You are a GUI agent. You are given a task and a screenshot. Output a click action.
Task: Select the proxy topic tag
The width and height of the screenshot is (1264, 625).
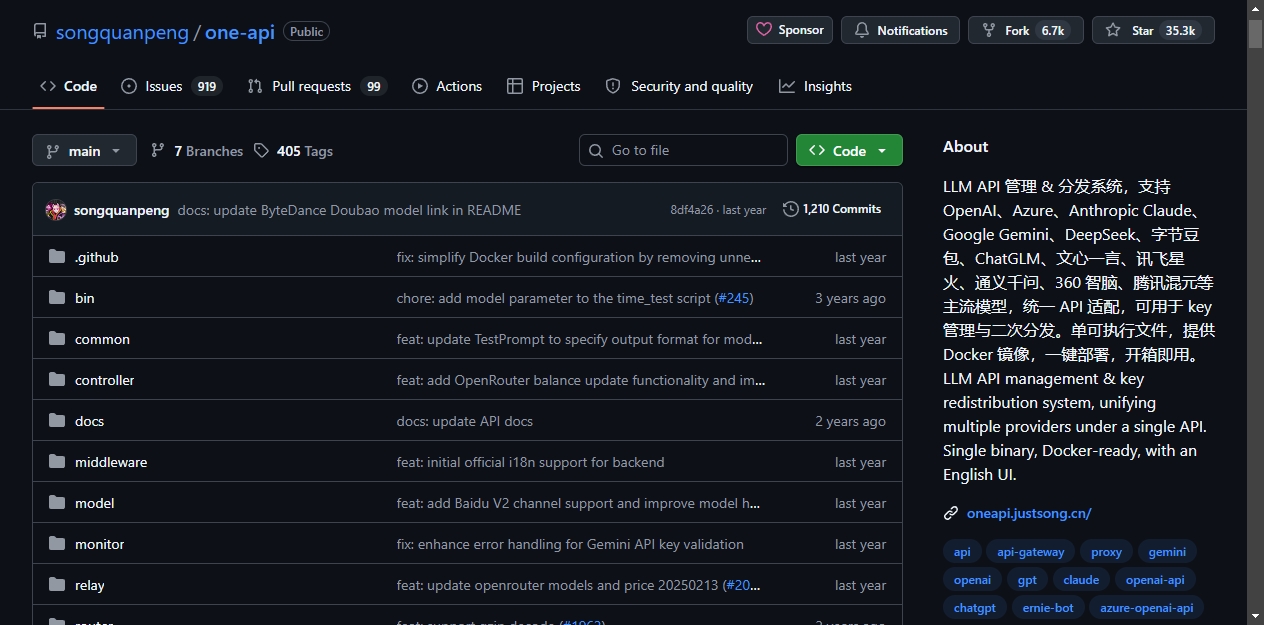click(x=1106, y=552)
